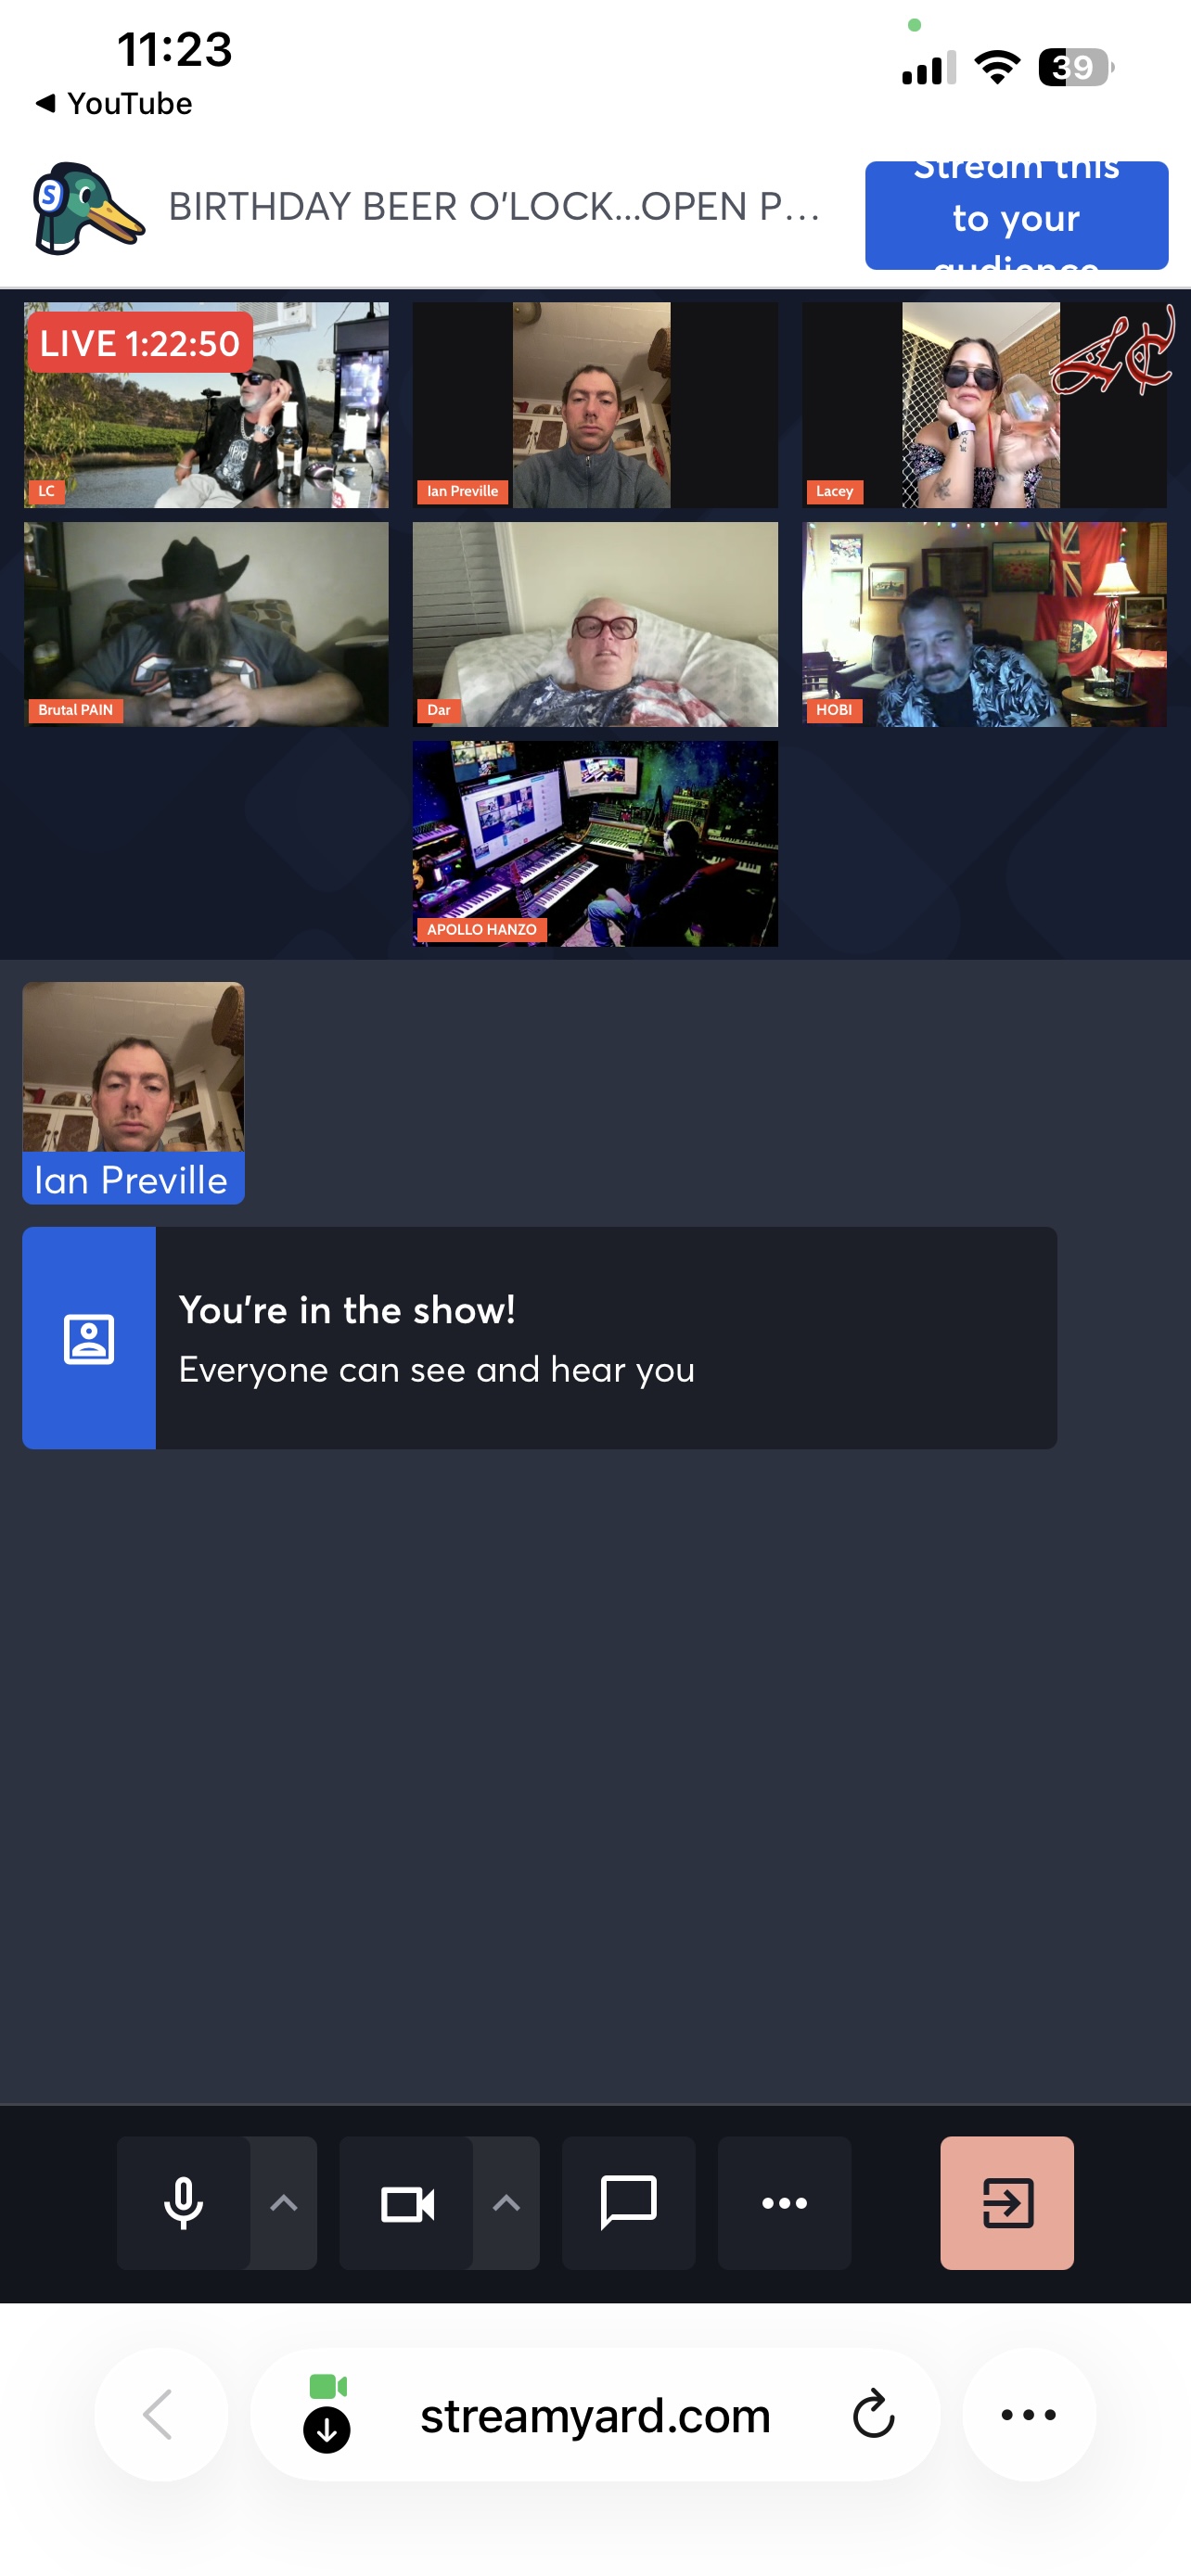Tap camera download indicator in address bar
The width and height of the screenshot is (1191, 2576).
pos(327,2414)
